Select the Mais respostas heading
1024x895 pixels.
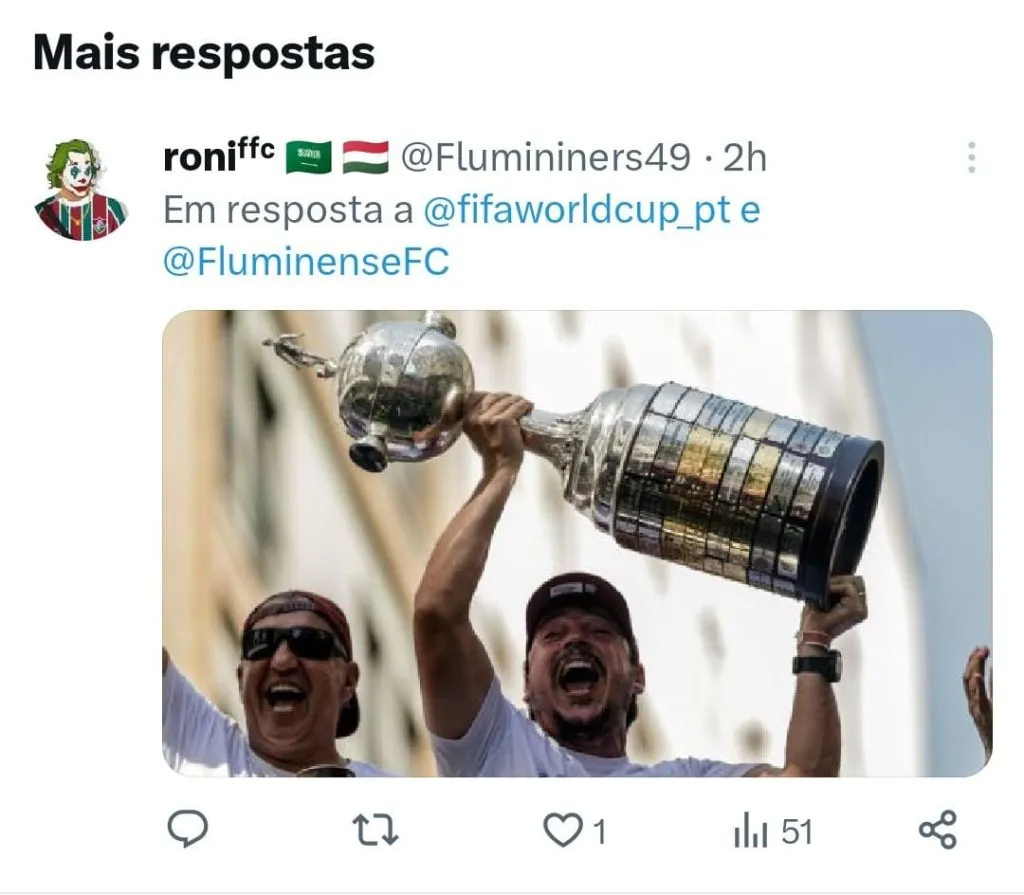[204, 52]
